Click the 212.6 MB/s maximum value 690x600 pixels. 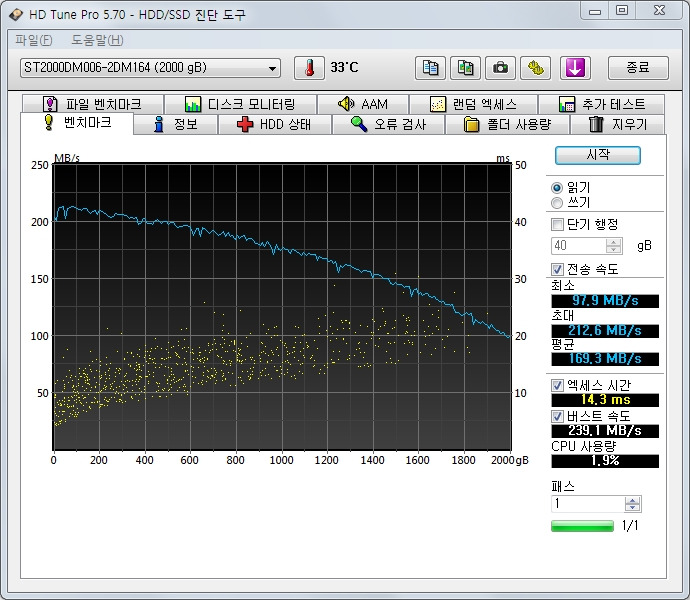click(605, 331)
